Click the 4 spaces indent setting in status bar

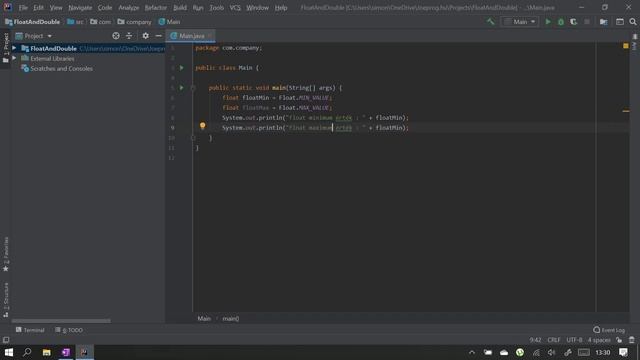599,340
